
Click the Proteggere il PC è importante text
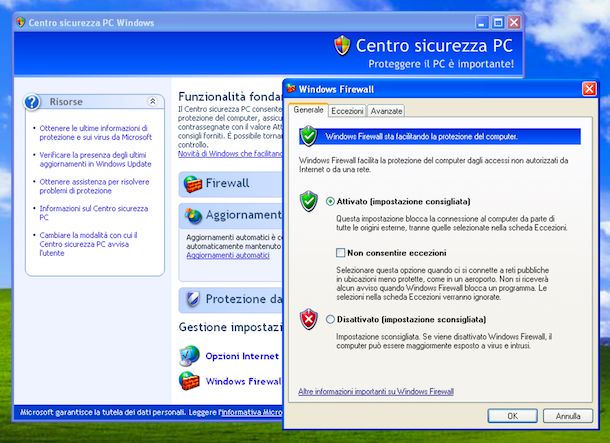pos(441,64)
